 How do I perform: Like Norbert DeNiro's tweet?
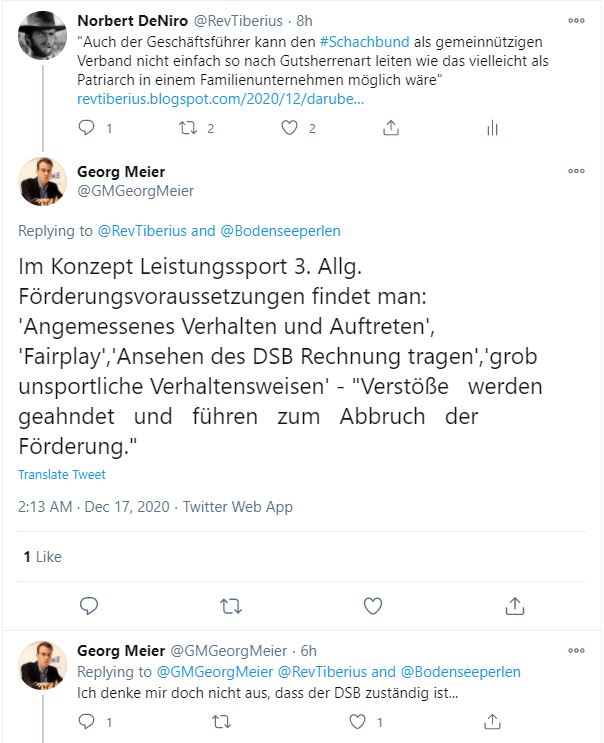tap(289, 127)
